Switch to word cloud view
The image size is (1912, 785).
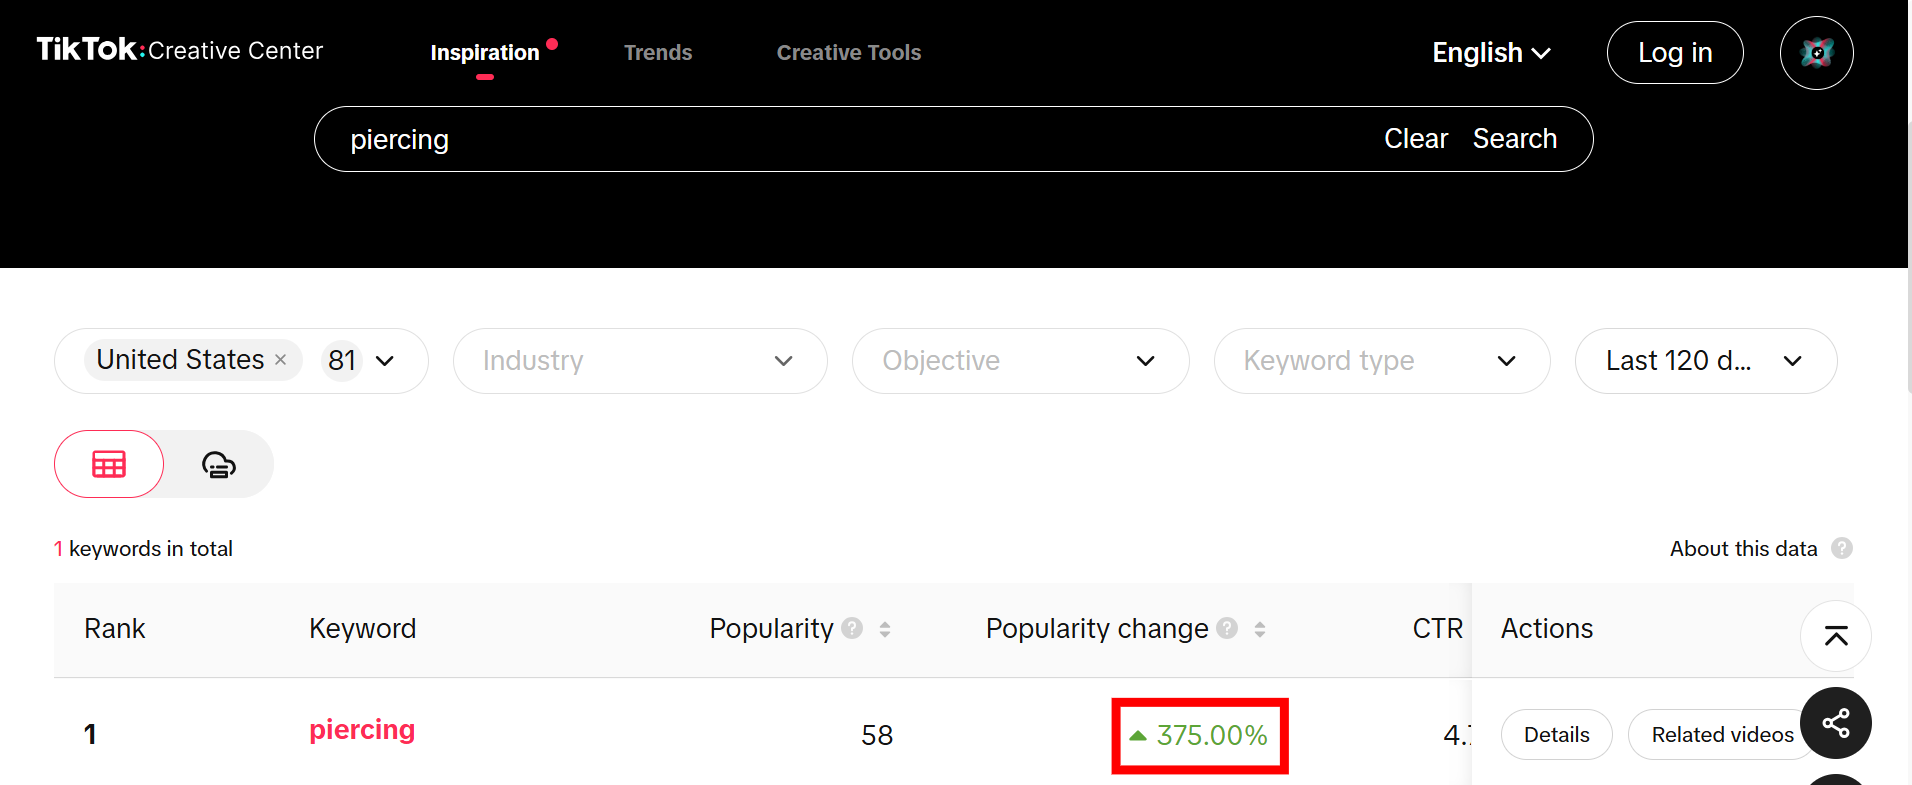click(218, 464)
